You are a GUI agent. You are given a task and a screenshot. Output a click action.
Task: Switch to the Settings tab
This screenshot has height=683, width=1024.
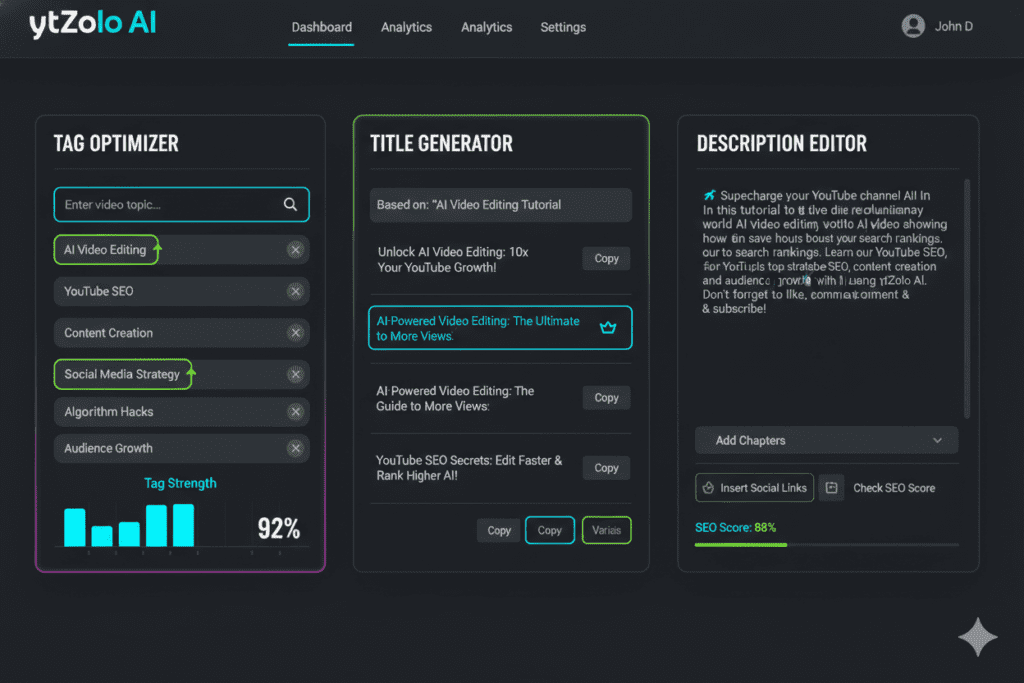tap(562, 27)
